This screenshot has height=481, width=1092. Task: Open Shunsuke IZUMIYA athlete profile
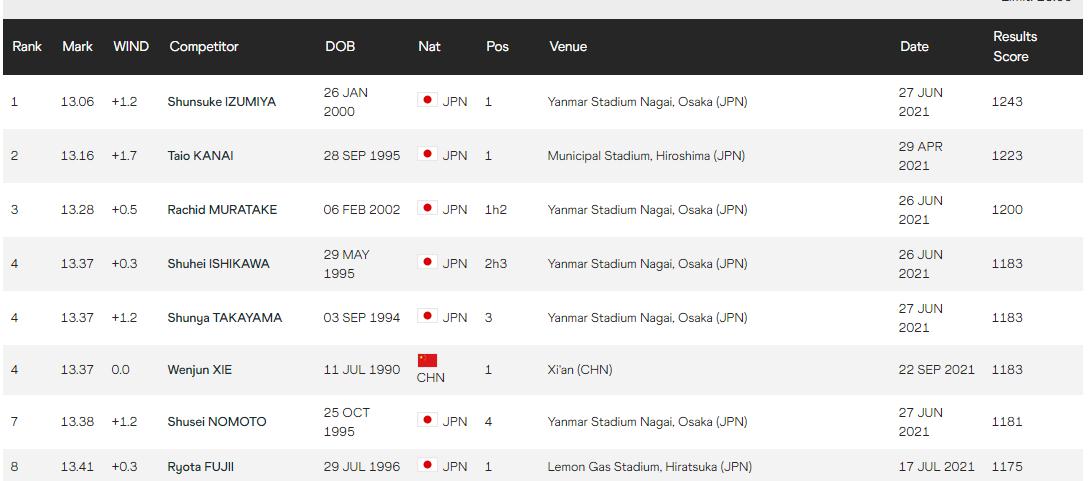(221, 102)
